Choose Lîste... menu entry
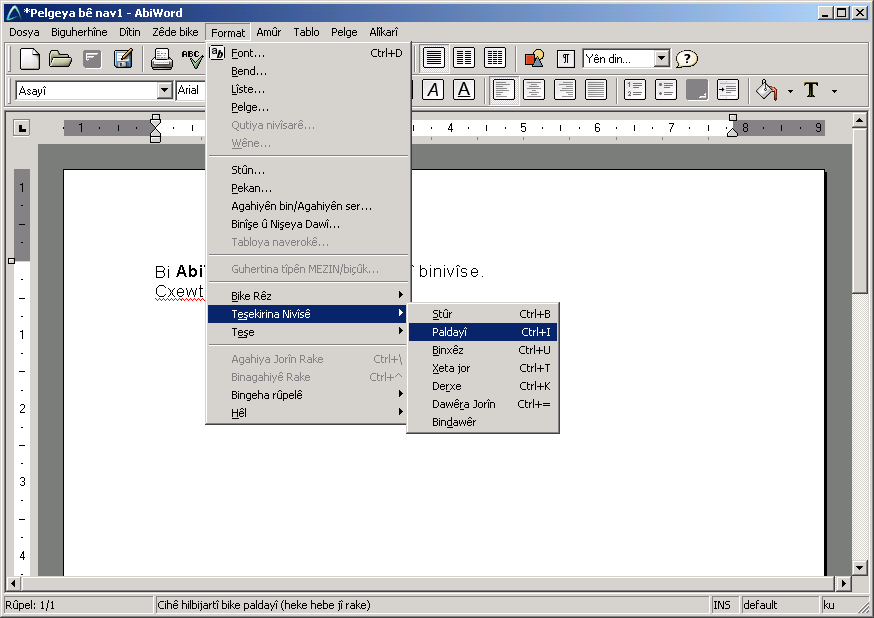The height and width of the screenshot is (618, 874). (x=308, y=89)
